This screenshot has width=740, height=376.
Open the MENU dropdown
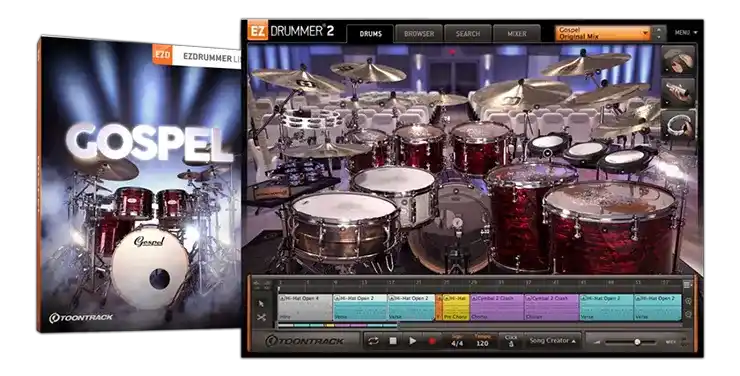(x=686, y=33)
